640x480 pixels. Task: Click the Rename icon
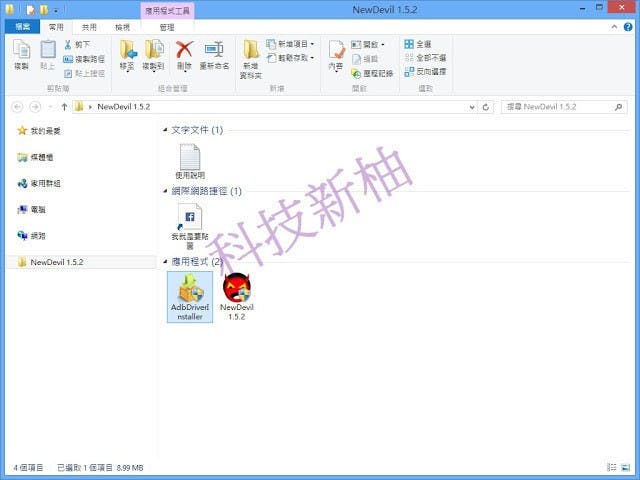pos(214,50)
